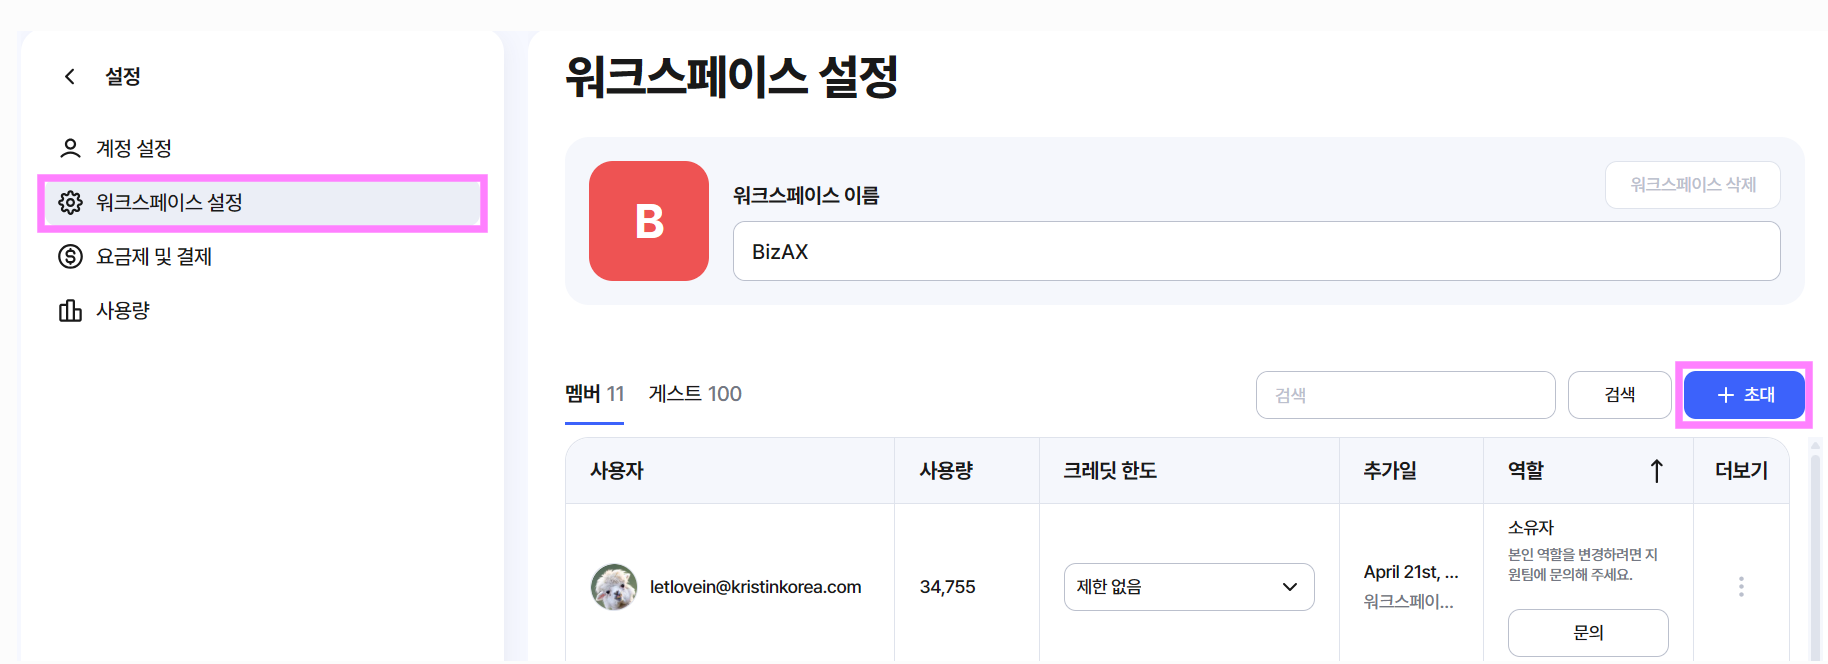
Task: Click the 더보기 column header
Action: [1741, 471]
